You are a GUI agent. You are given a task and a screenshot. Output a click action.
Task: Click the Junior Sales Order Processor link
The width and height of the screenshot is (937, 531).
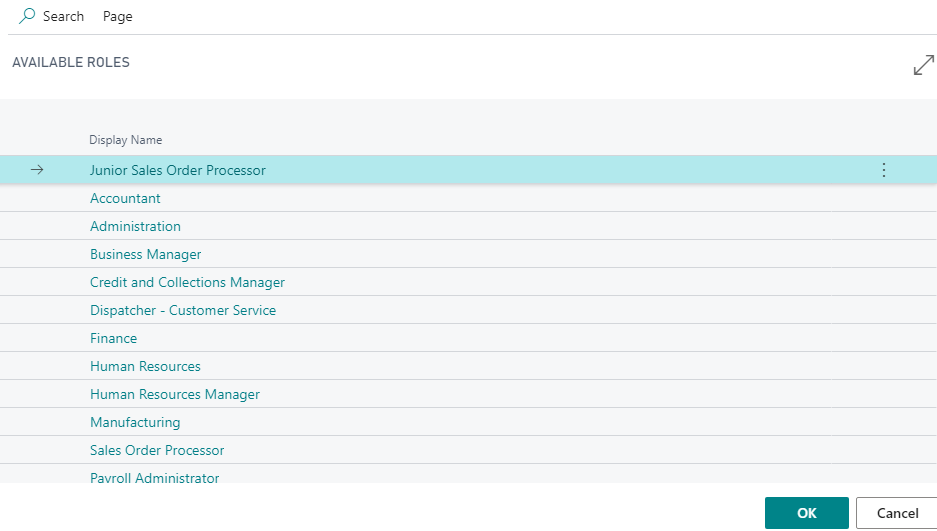point(178,170)
